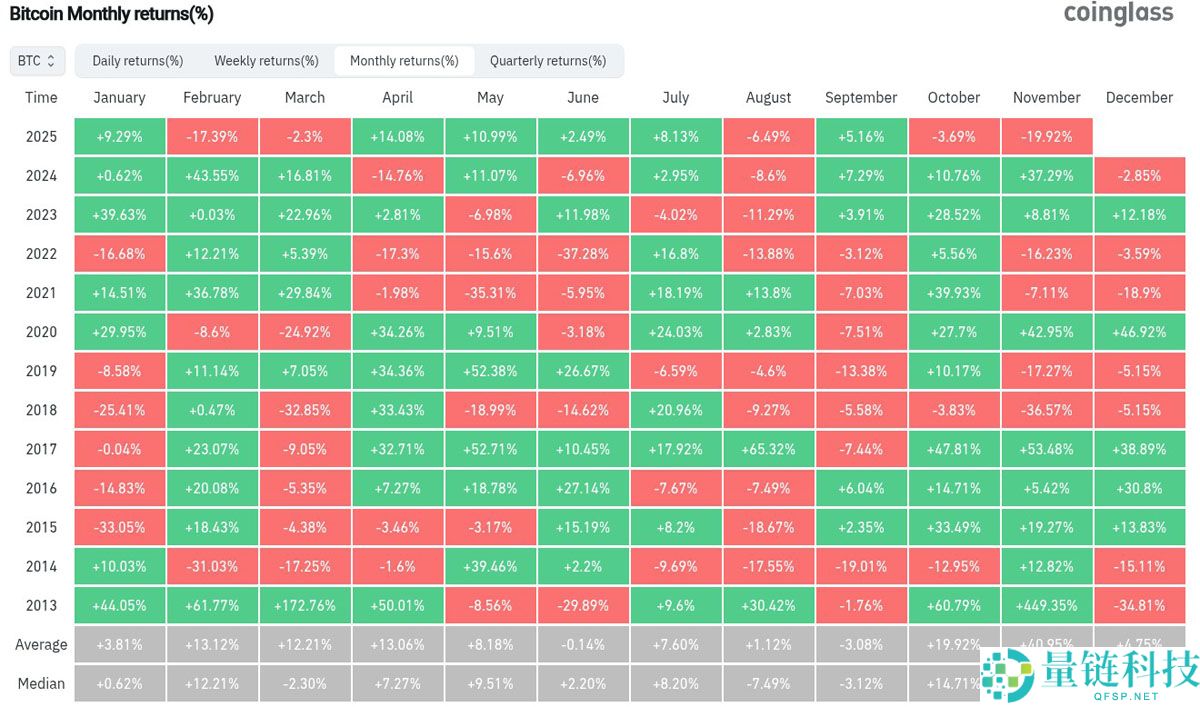1200x707 pixels.
Task: Click the watermark logo icon at bottom right
Action: point(1007,676)
